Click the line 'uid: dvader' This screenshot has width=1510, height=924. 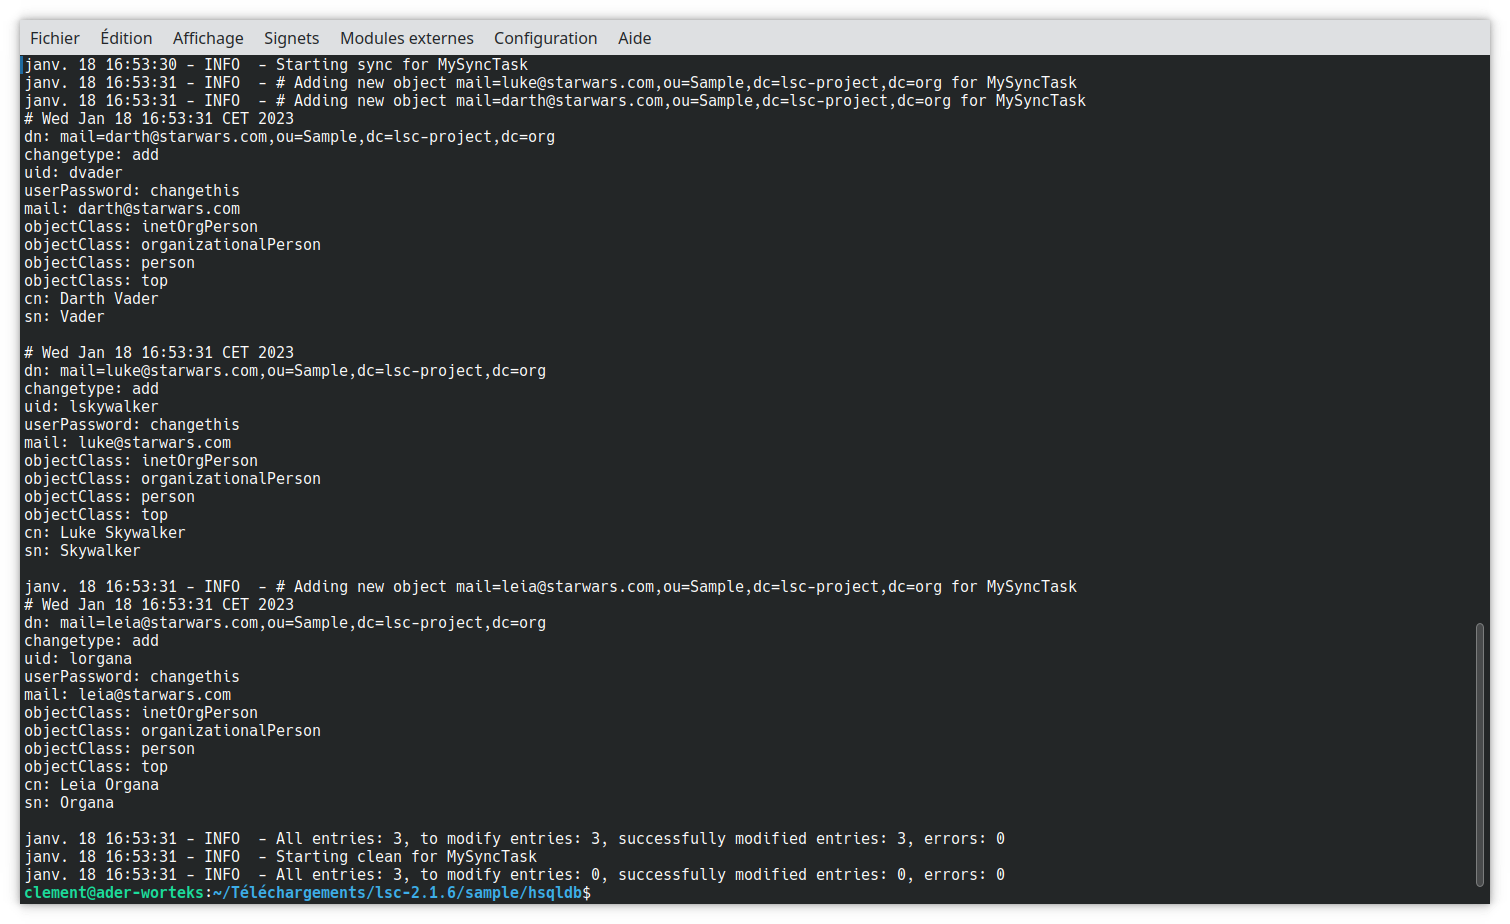tap(73, 173)
